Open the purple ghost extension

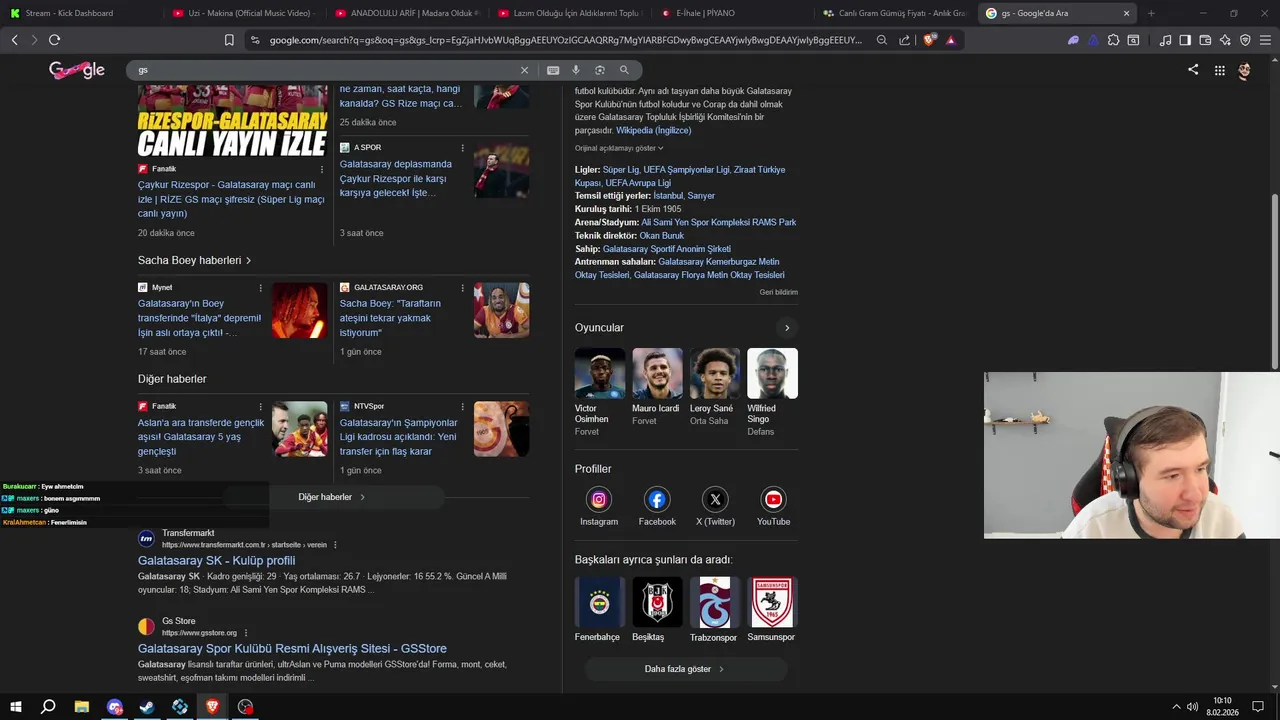click(x=1073, y=40)
